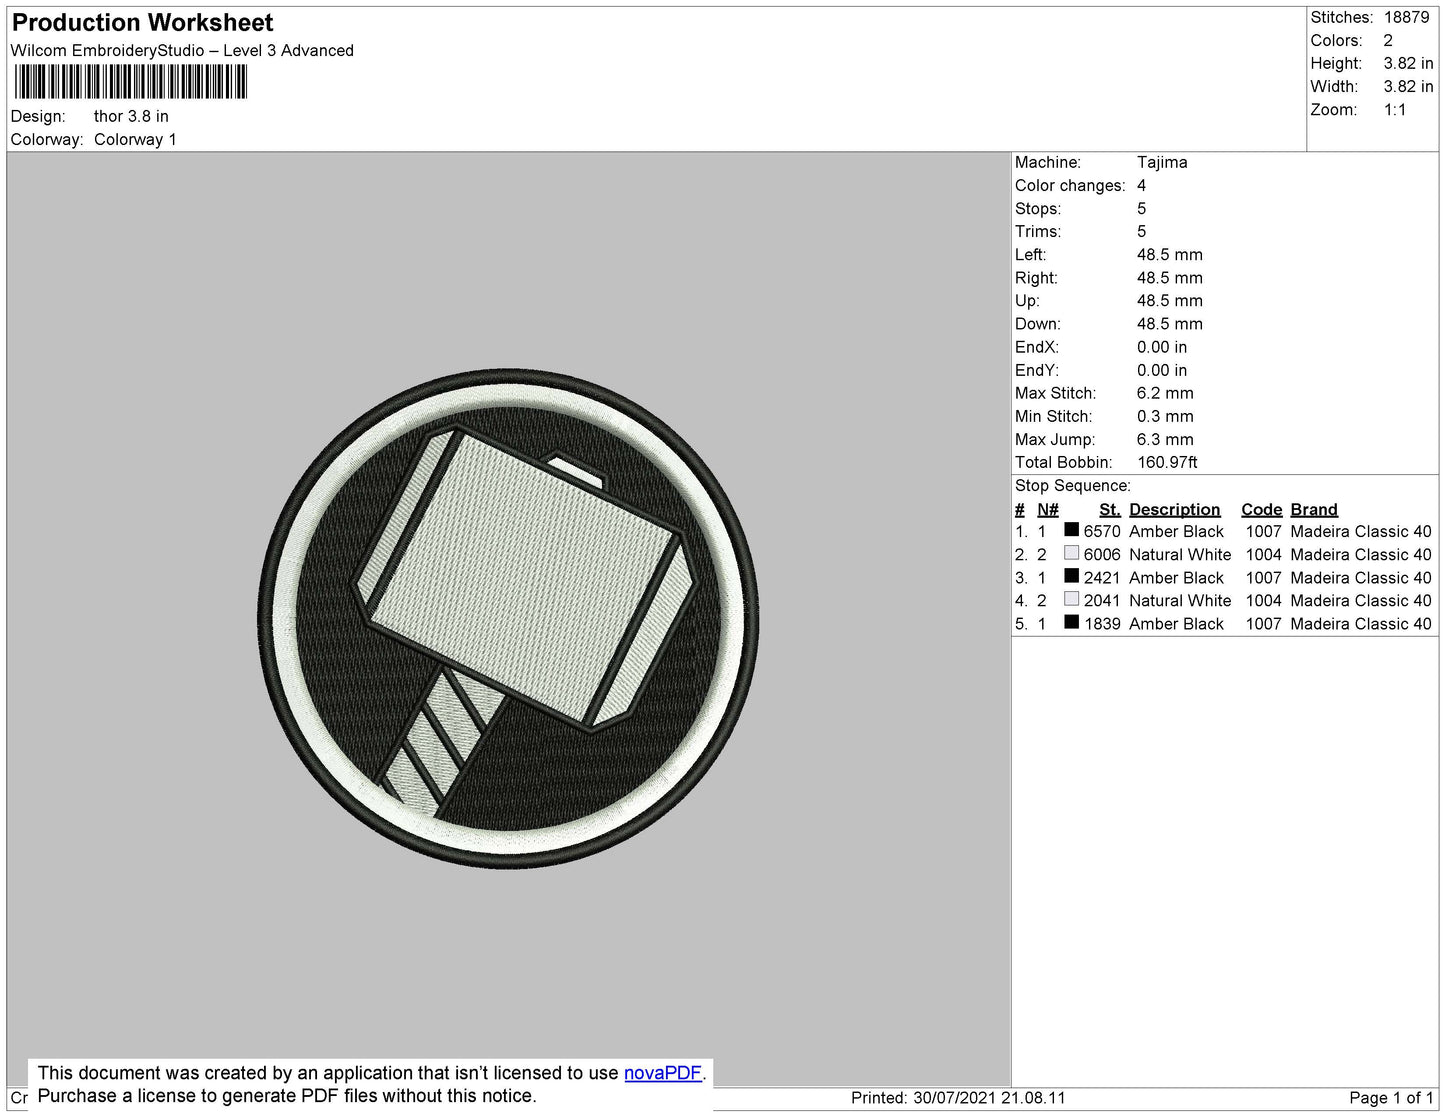The height and width of the screenshot is (1117, 1445).
Task: Click the Amber Black swatch in row 1
Action: [1071, 530]
